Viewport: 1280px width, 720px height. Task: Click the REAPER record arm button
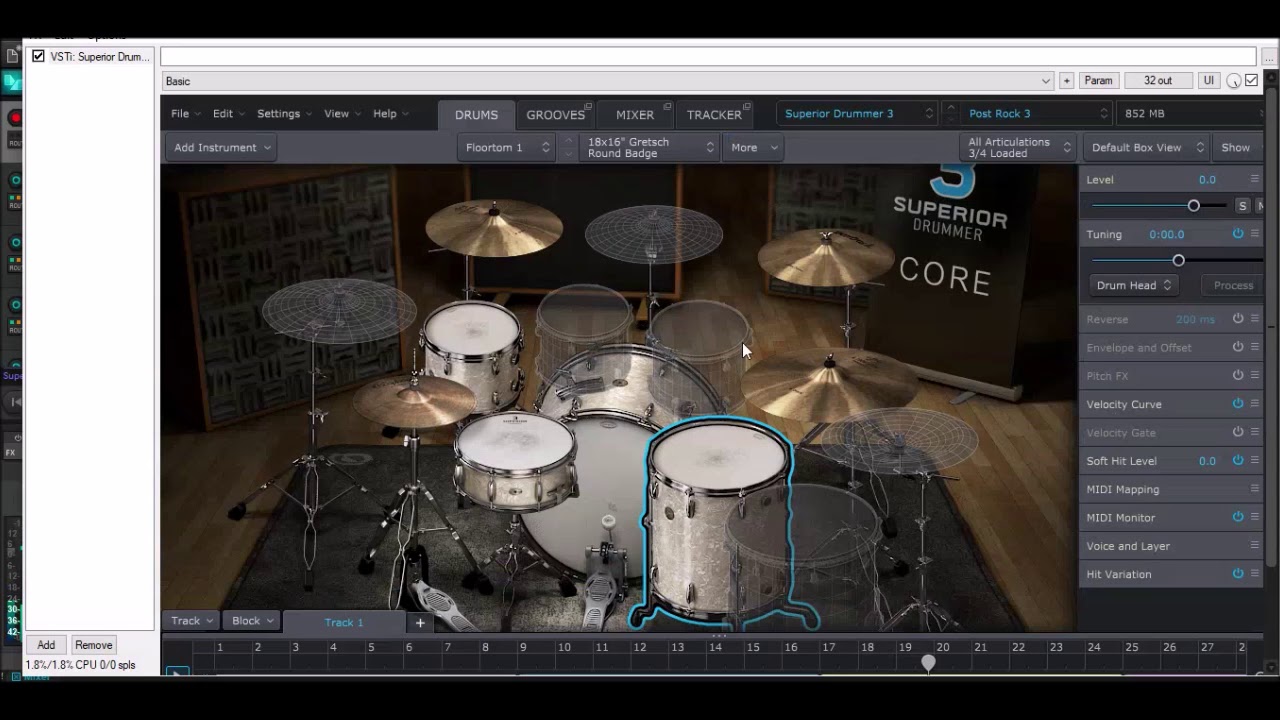coord(15,118)
